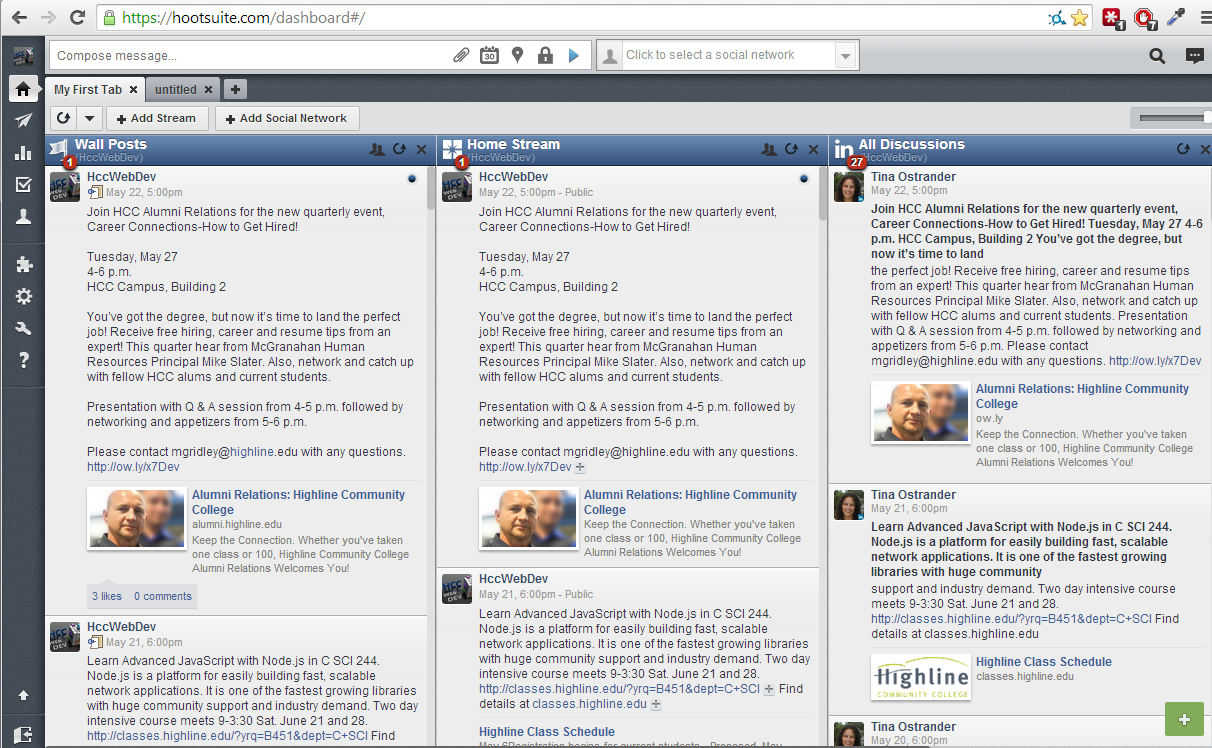
Task: Open the social network selector dropdown arrow
Action: 846,56
